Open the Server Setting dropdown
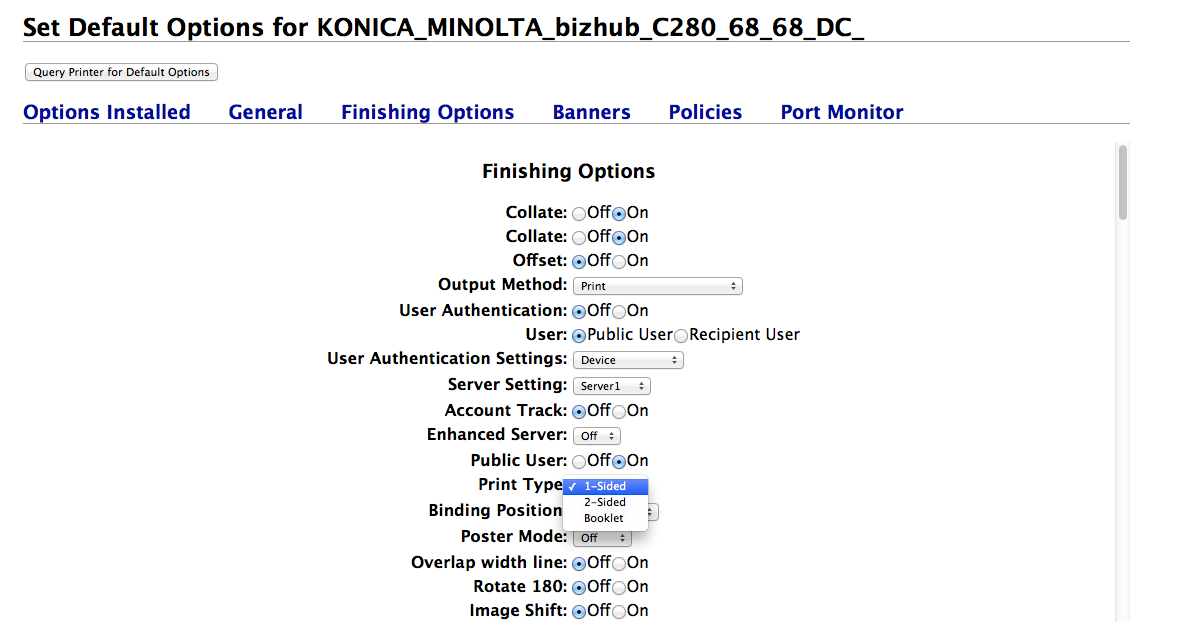 (x=612, y=386)
